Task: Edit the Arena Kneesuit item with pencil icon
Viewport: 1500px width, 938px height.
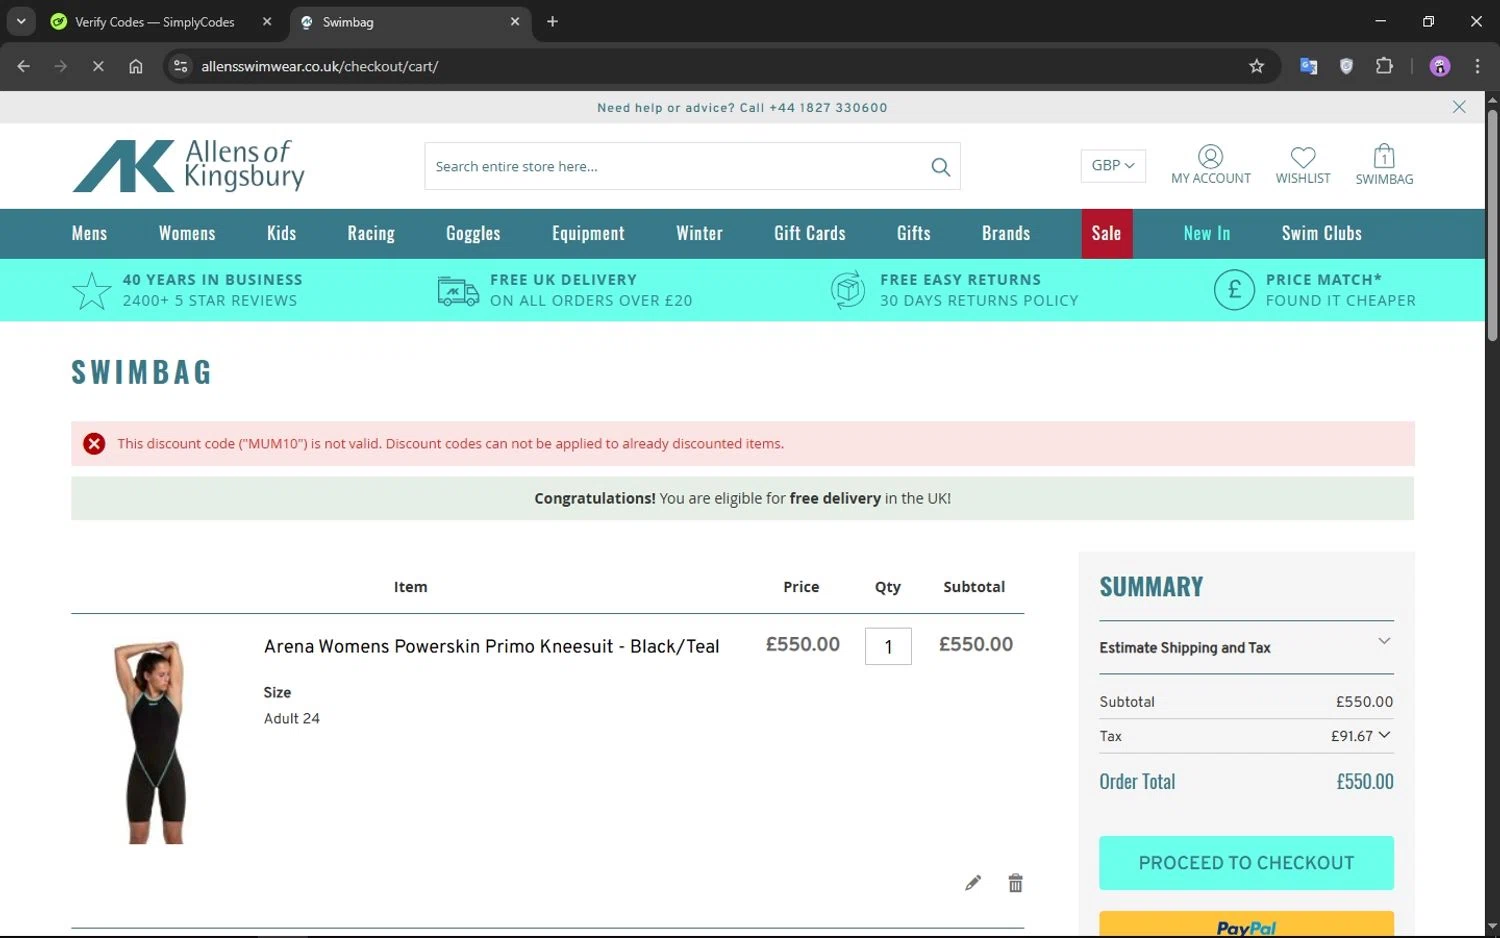Action: pos(972,883)
